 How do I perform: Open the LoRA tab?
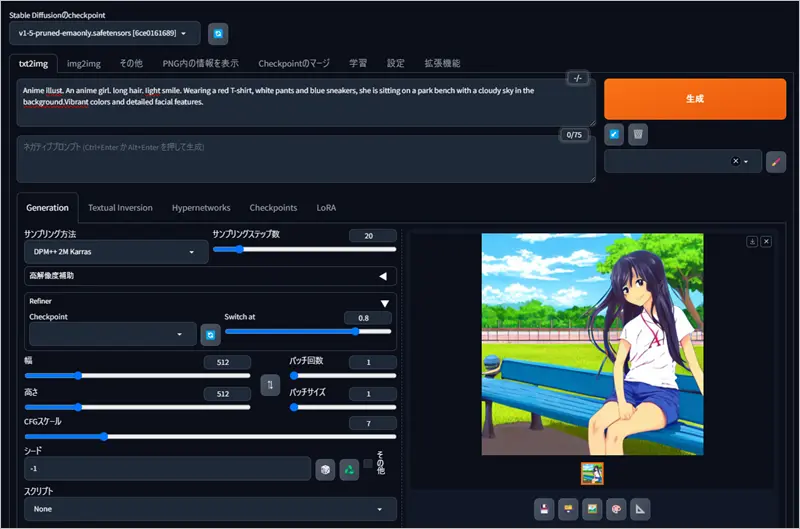[x=326, y=208]
